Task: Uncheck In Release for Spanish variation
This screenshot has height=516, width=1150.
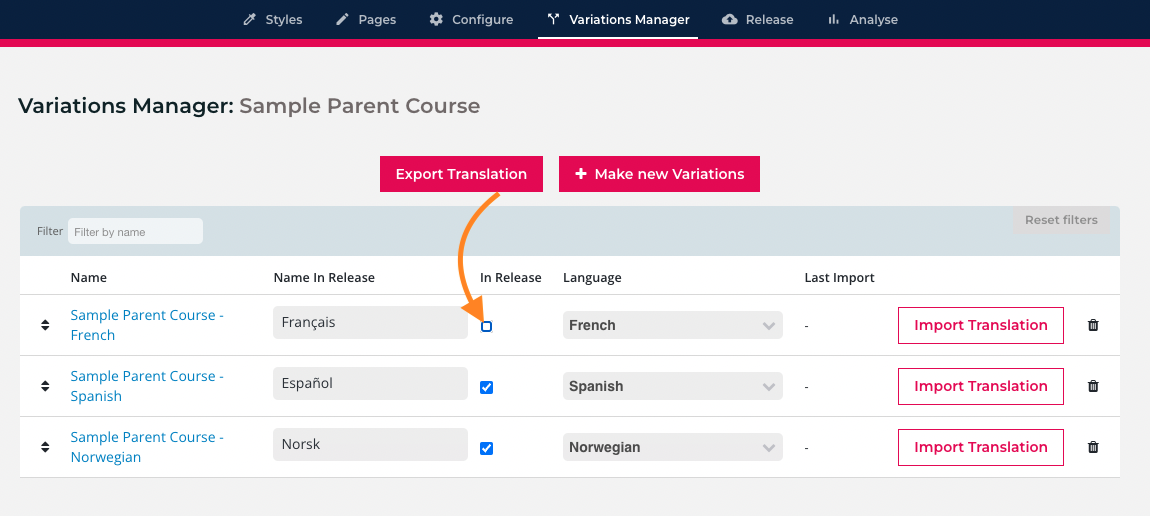Action: click(x=486, y=387)
